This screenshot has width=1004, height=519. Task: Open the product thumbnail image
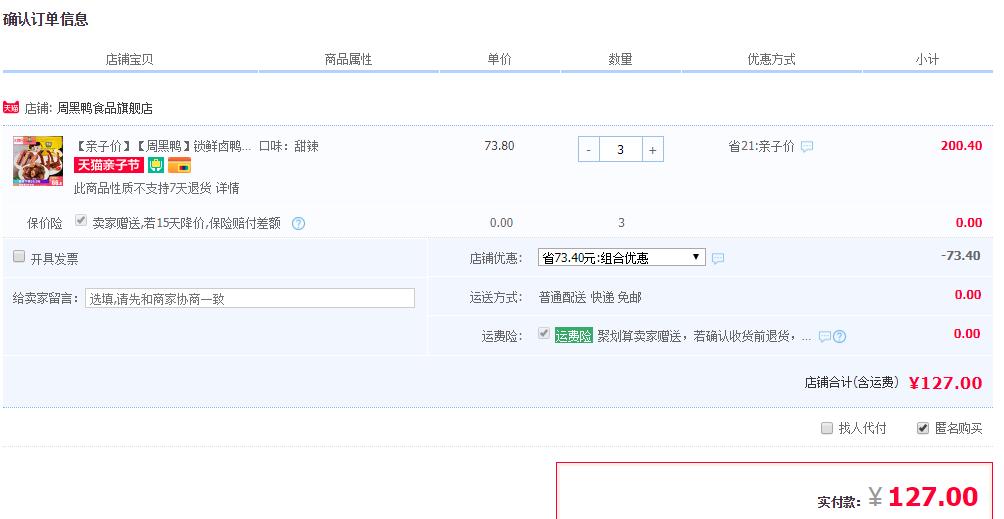click(x=38, y=161)
